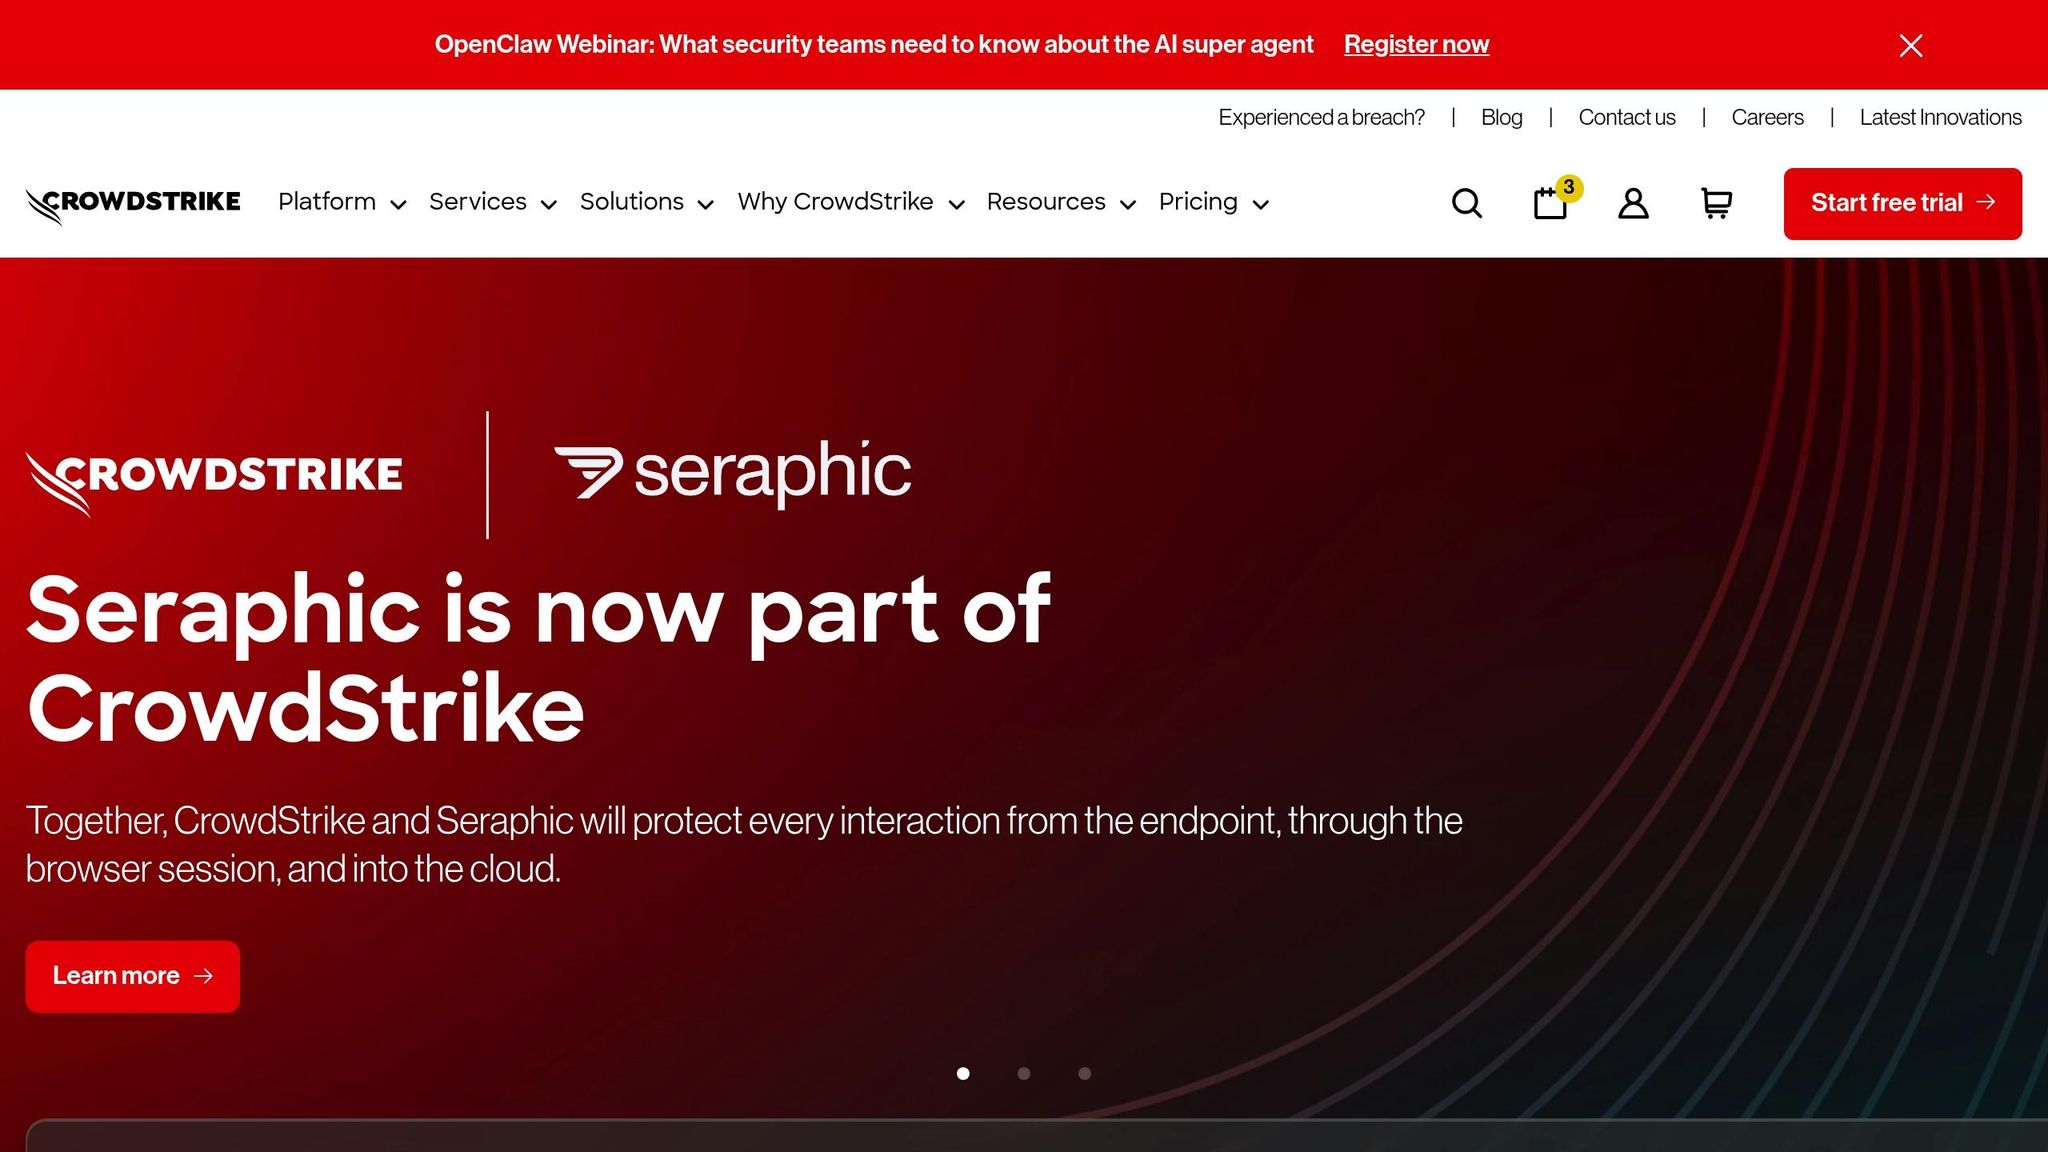Click the Learn more button

click(x=132, y=976)
